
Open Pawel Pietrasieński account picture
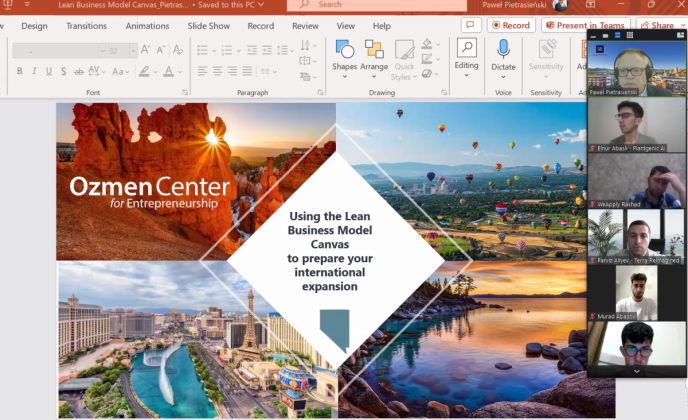[x=560, y=5]
